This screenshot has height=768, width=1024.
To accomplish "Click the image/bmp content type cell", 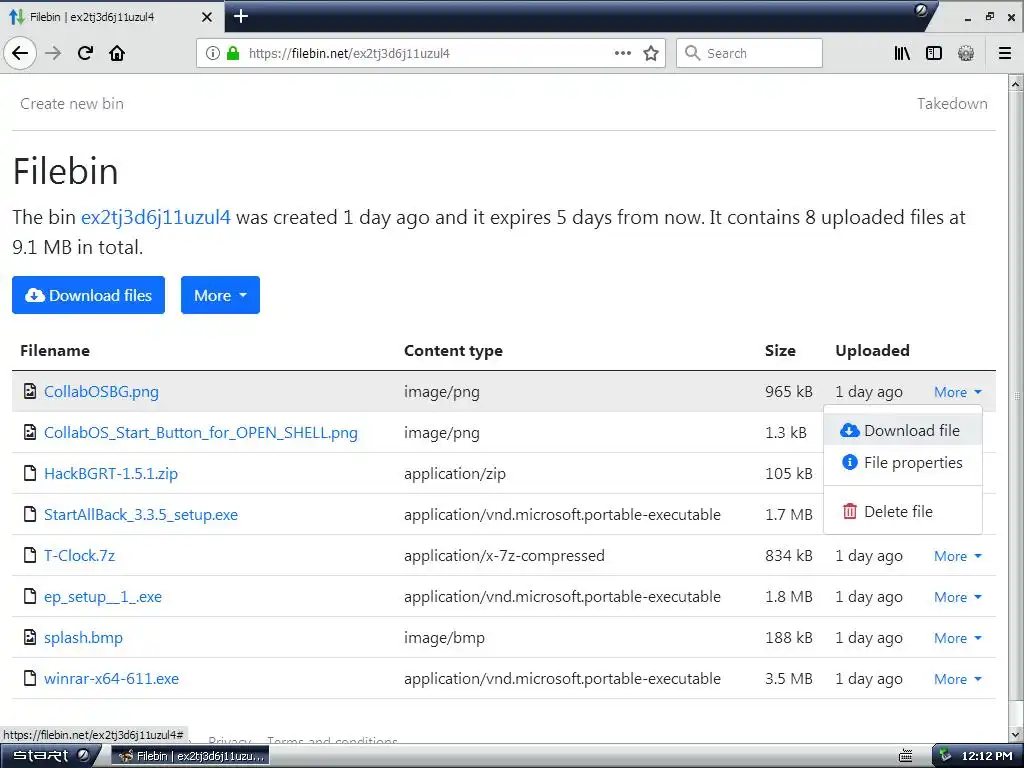I will tap(444, 637).
